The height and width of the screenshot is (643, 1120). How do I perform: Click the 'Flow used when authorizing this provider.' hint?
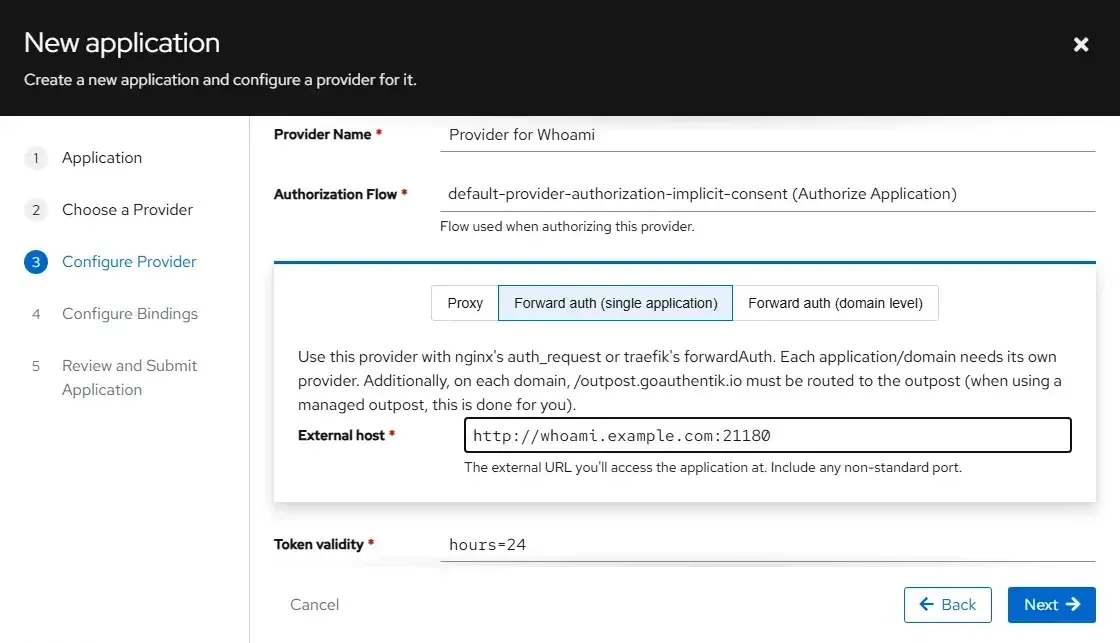pos(567,226)
